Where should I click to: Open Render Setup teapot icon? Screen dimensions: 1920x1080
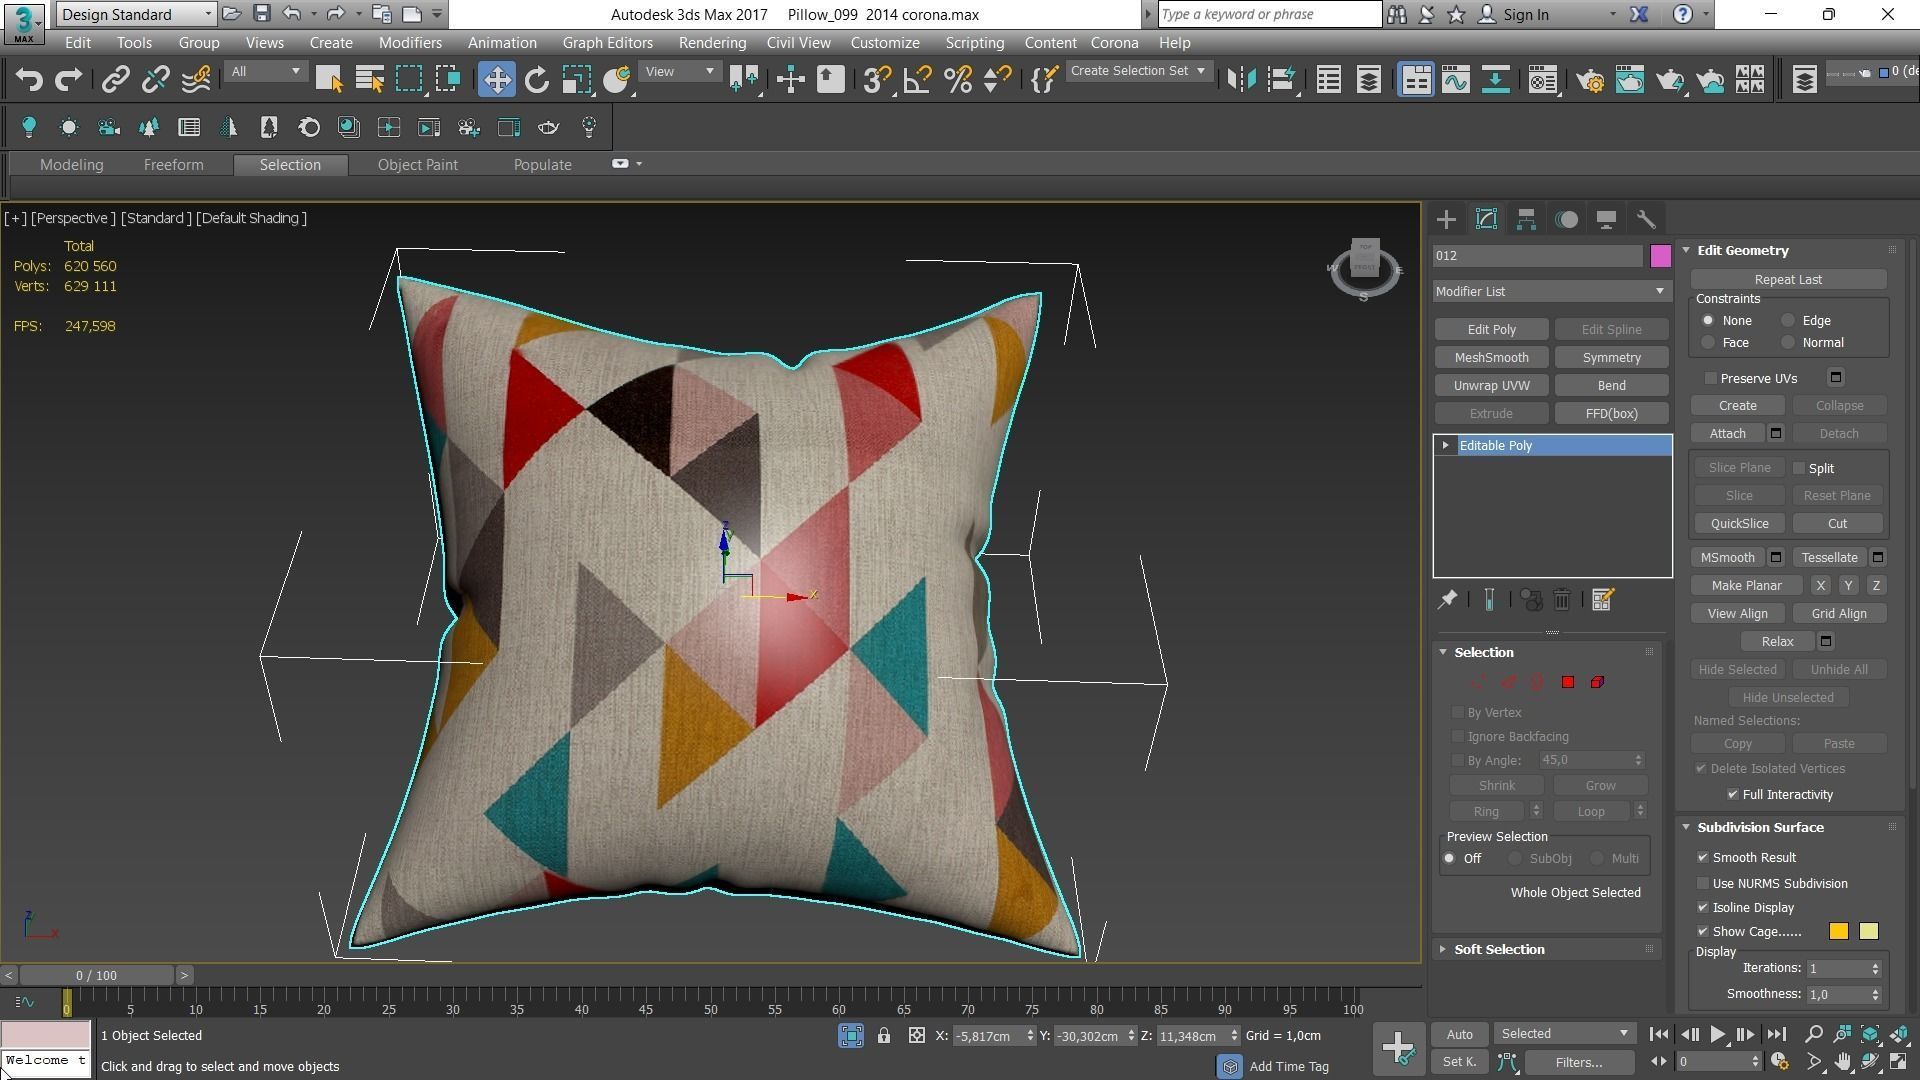1589,80
